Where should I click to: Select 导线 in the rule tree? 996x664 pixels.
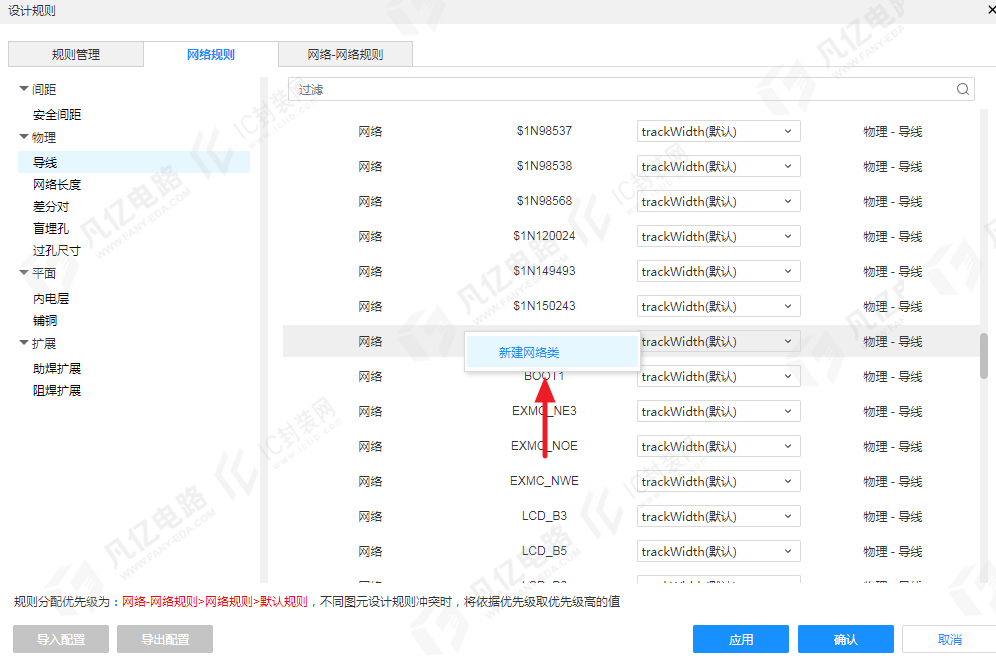(134, 163)
